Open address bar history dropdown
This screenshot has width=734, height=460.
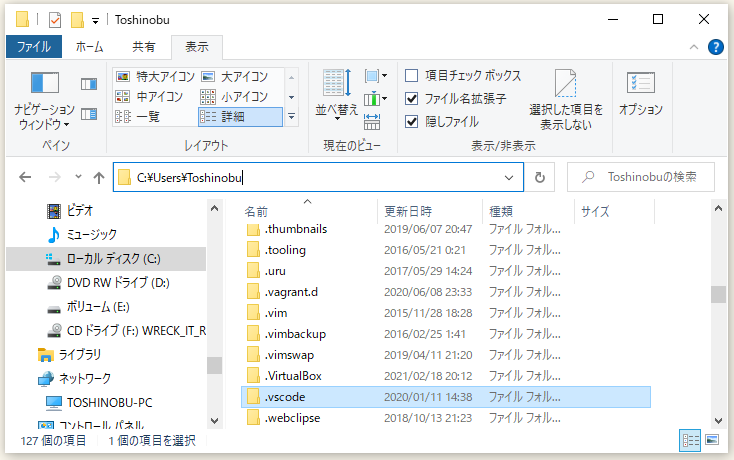pos(509,177)
